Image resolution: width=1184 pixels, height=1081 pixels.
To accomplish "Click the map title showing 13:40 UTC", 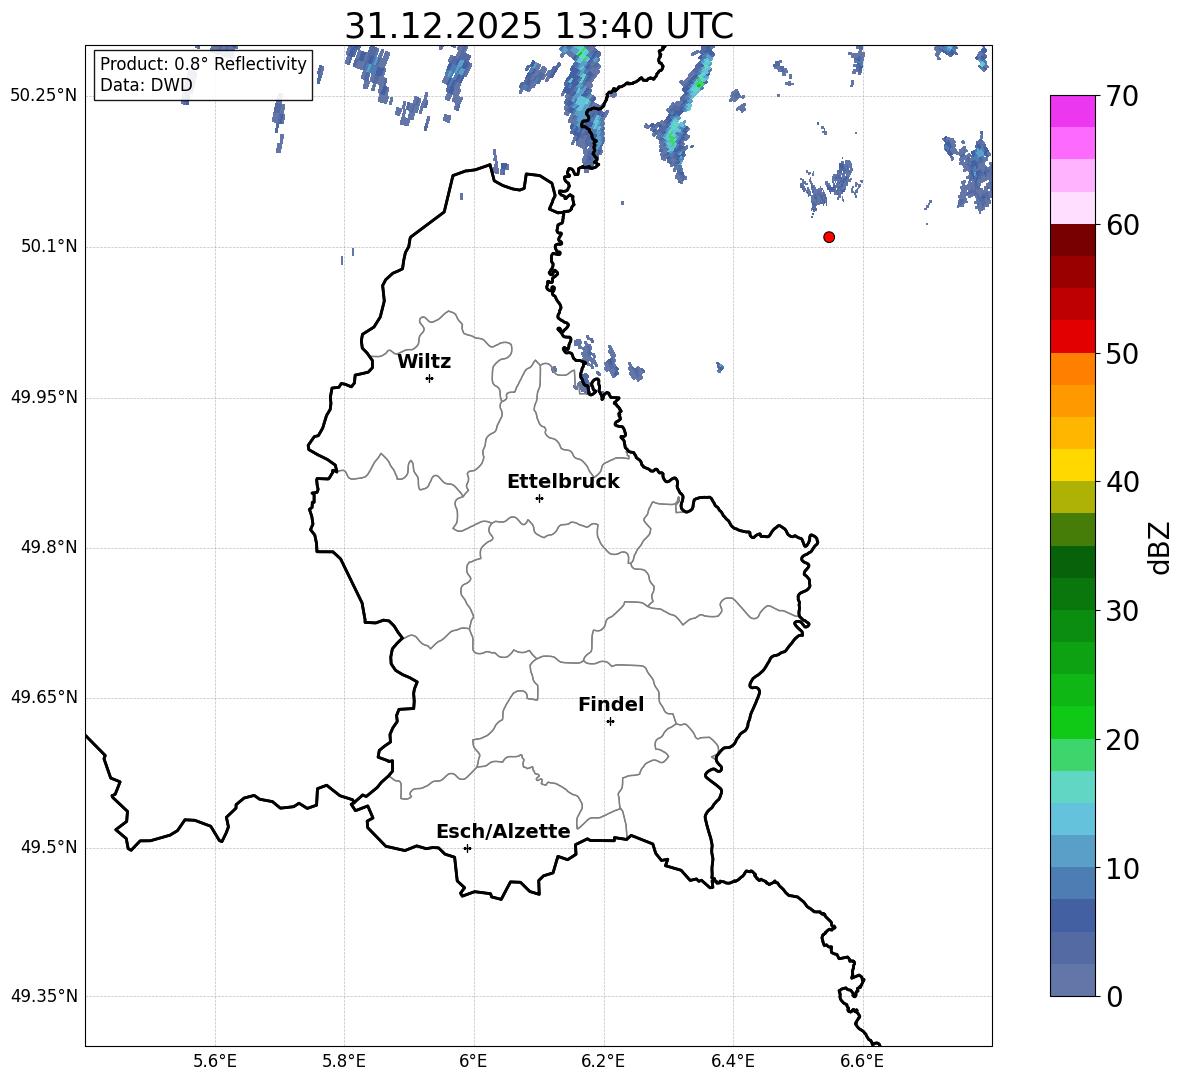I will tap(538, 26).
